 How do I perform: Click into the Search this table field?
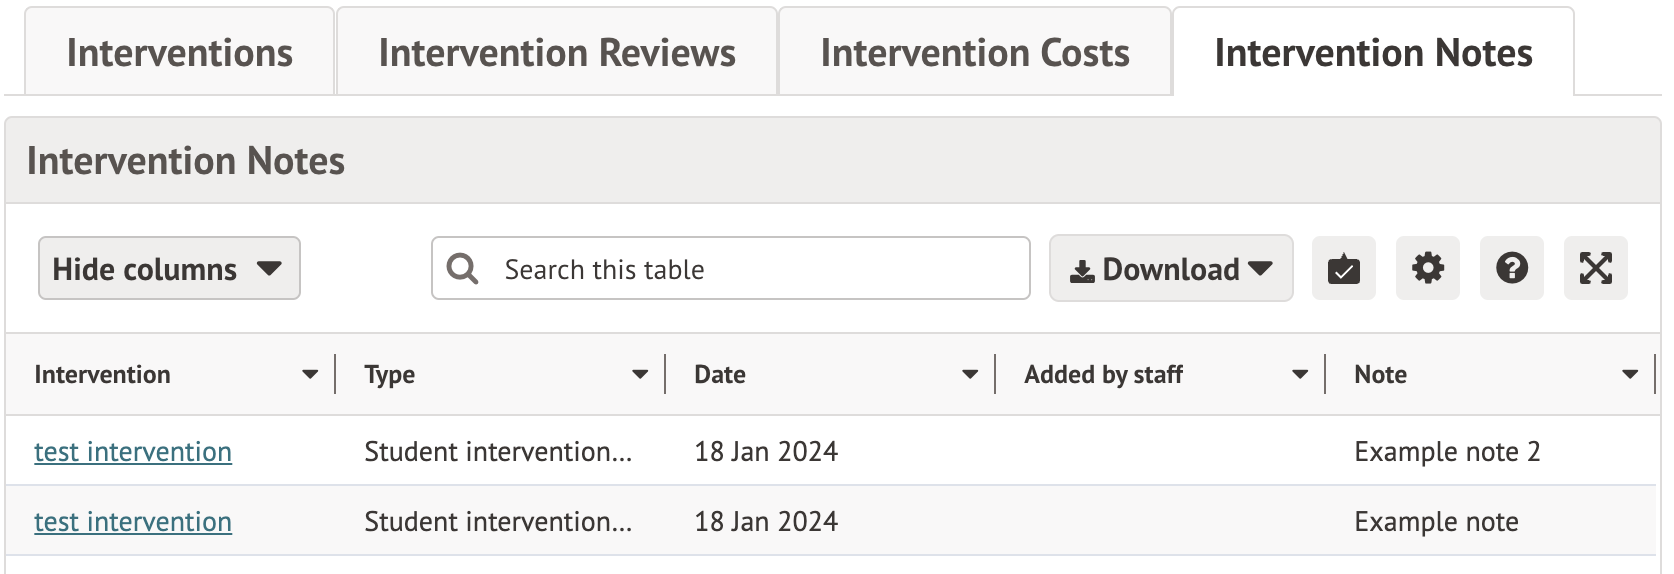tap(750, 269)
